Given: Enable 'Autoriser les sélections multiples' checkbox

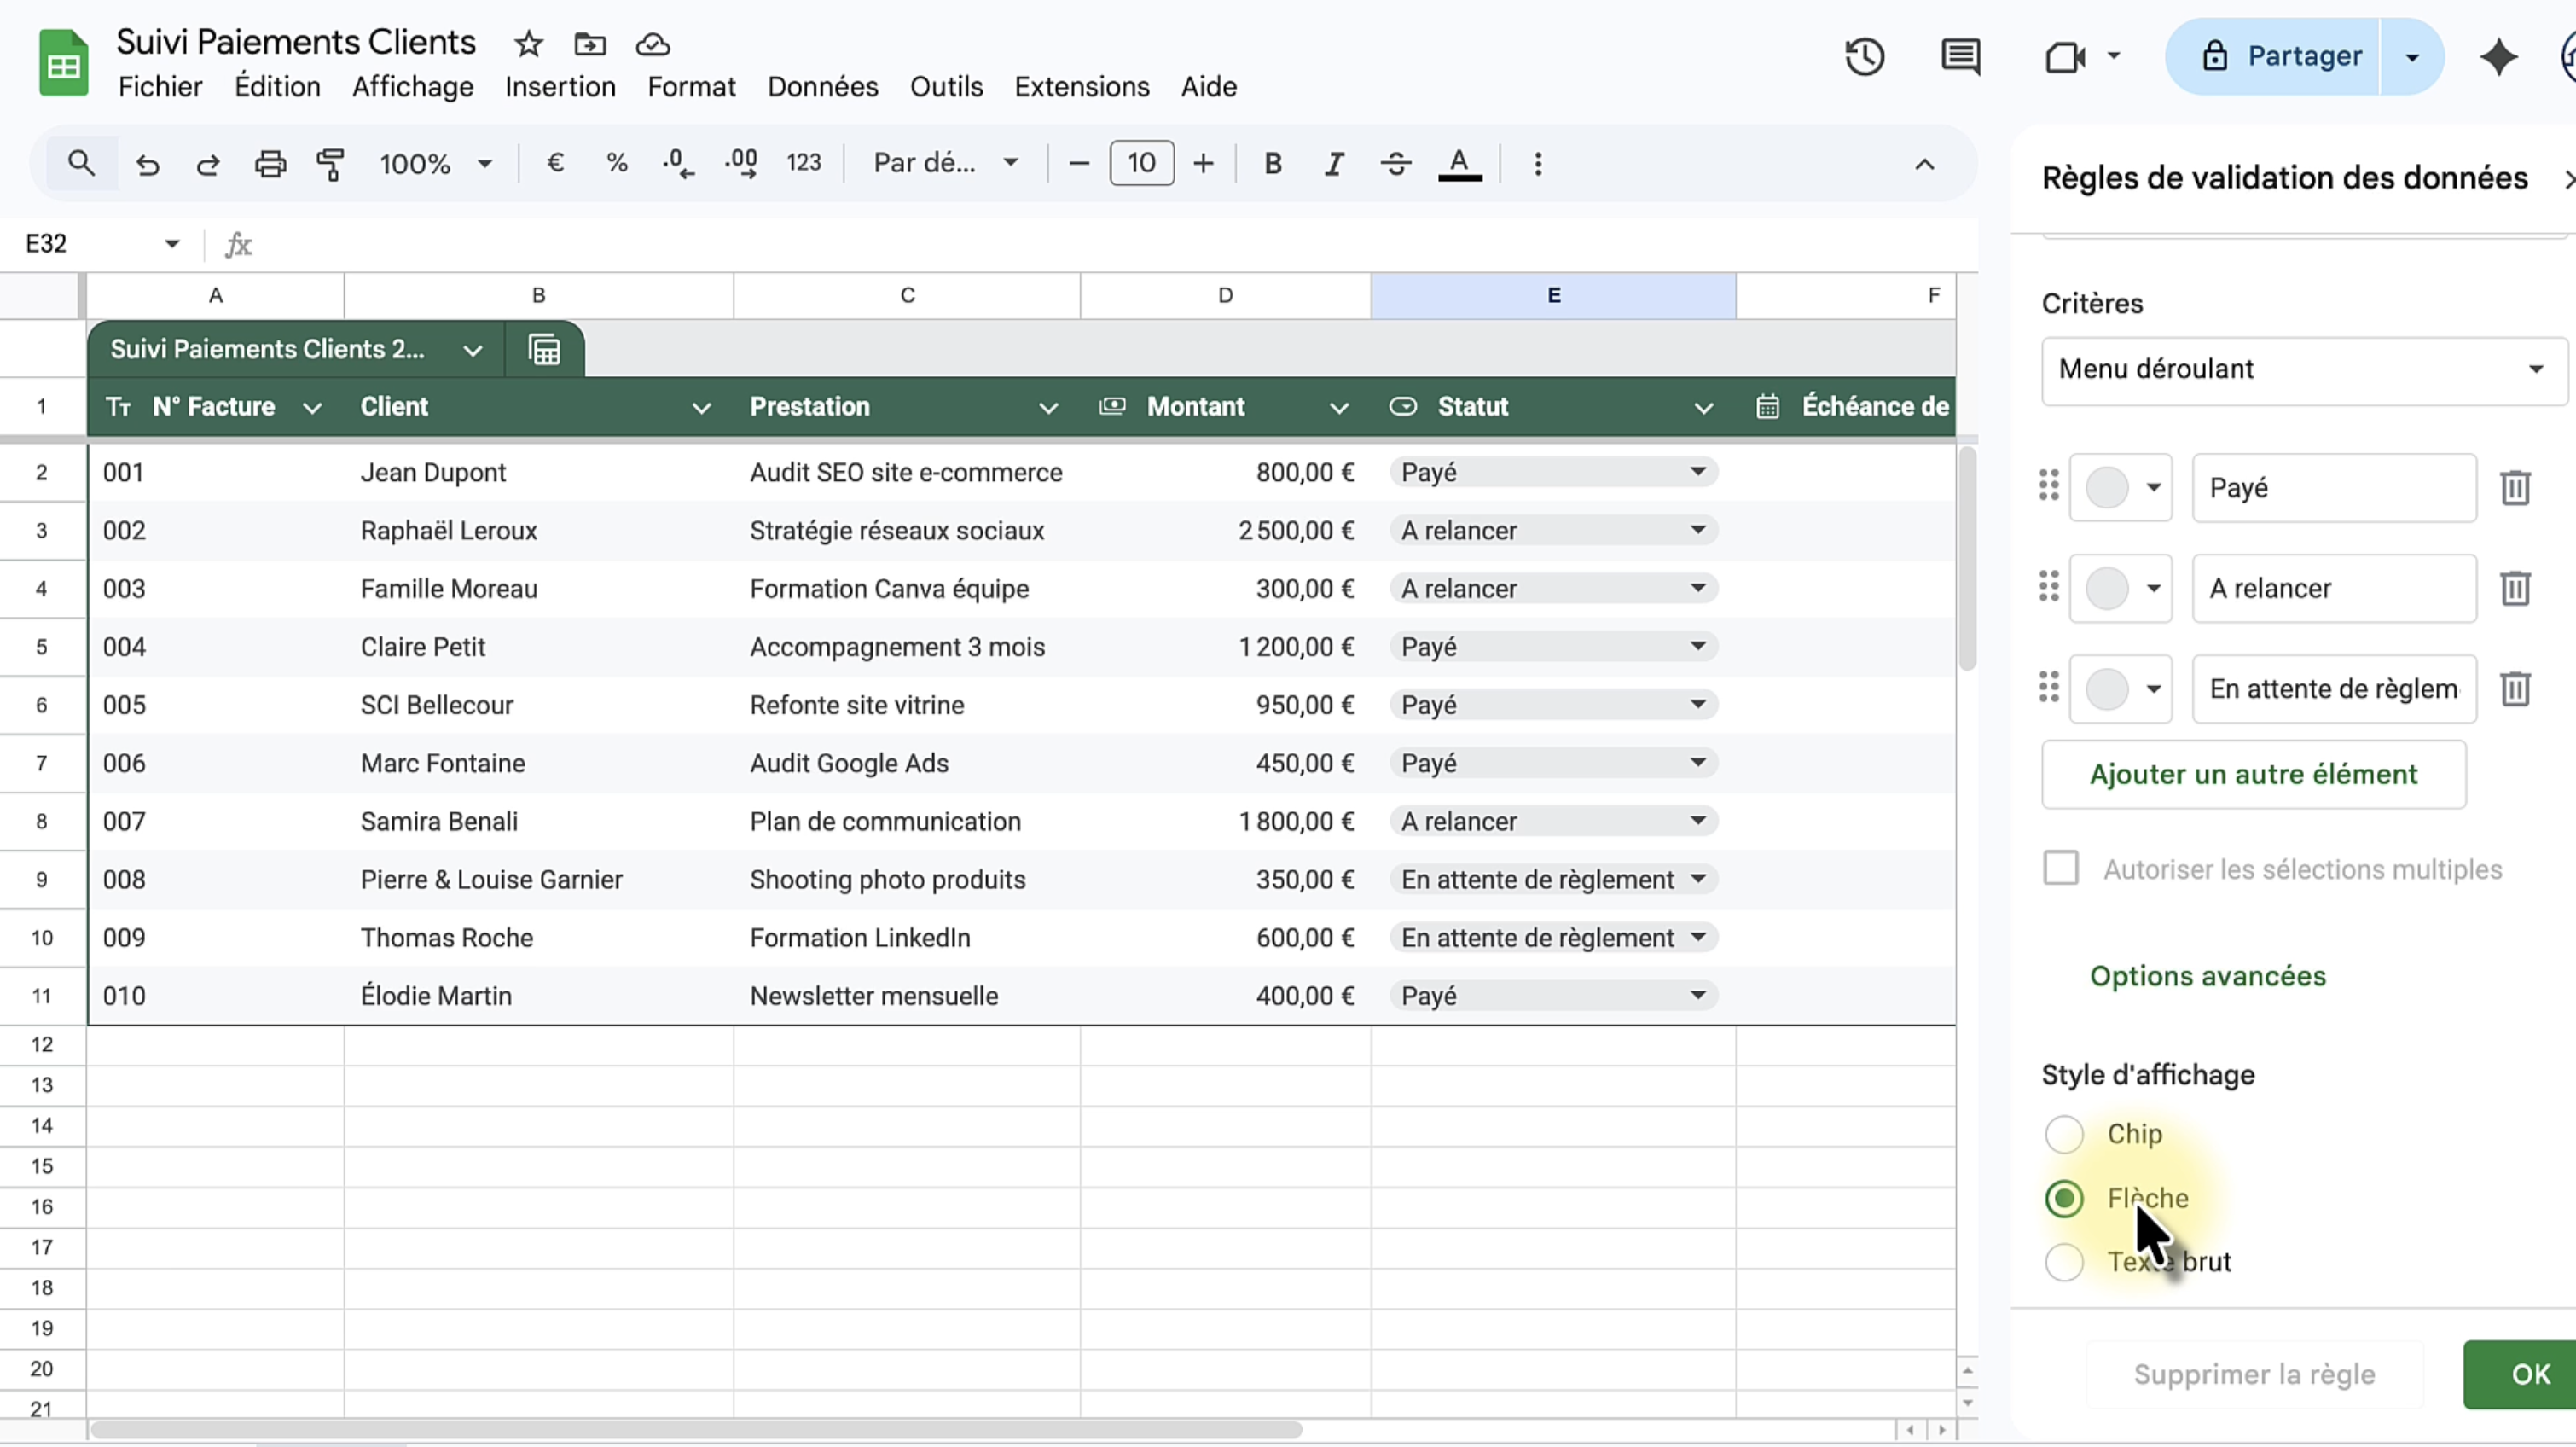Looking at the screenshot, I should 2060,868.
